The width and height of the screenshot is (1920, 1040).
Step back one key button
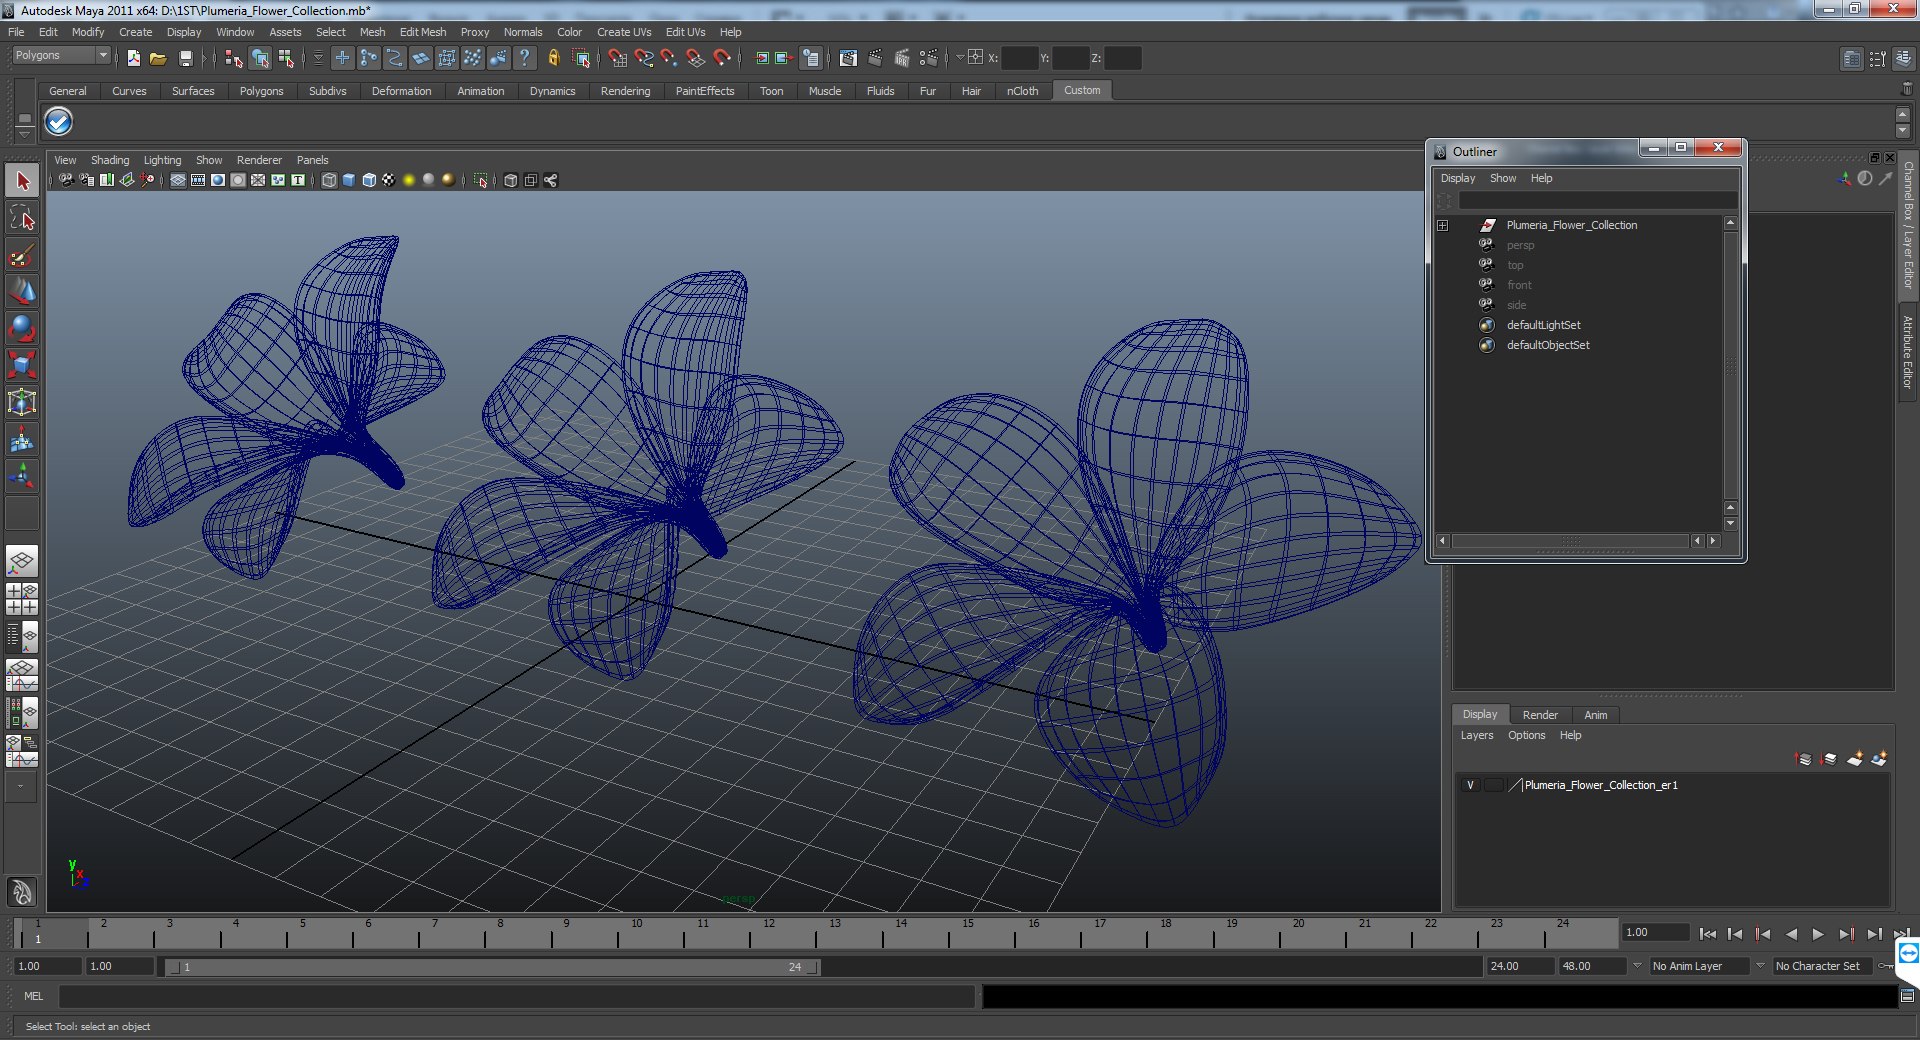point(1762,934)
